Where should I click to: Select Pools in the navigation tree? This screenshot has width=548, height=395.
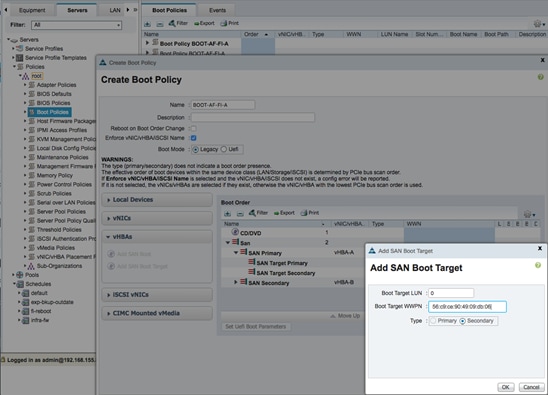(31, 275)
